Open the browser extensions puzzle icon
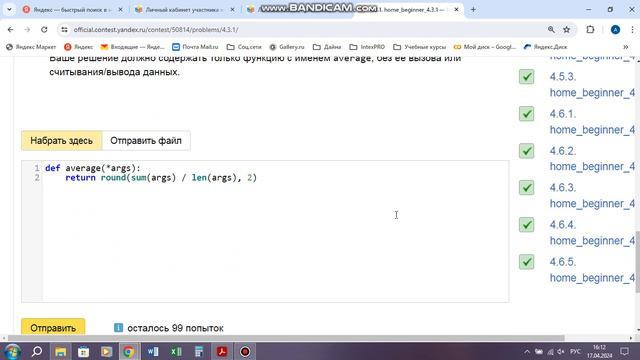The image size is (640, 360). [x=590, y=29]
